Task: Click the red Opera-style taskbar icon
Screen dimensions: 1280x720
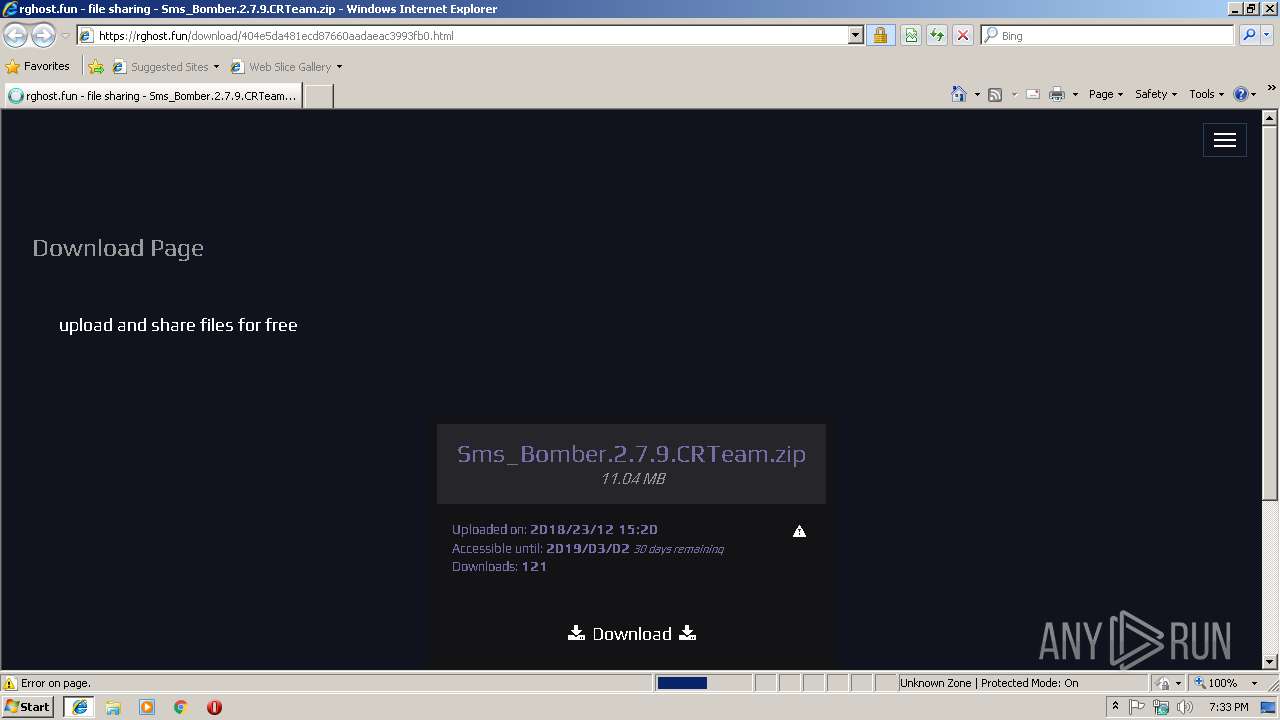Action: (214, 707)
